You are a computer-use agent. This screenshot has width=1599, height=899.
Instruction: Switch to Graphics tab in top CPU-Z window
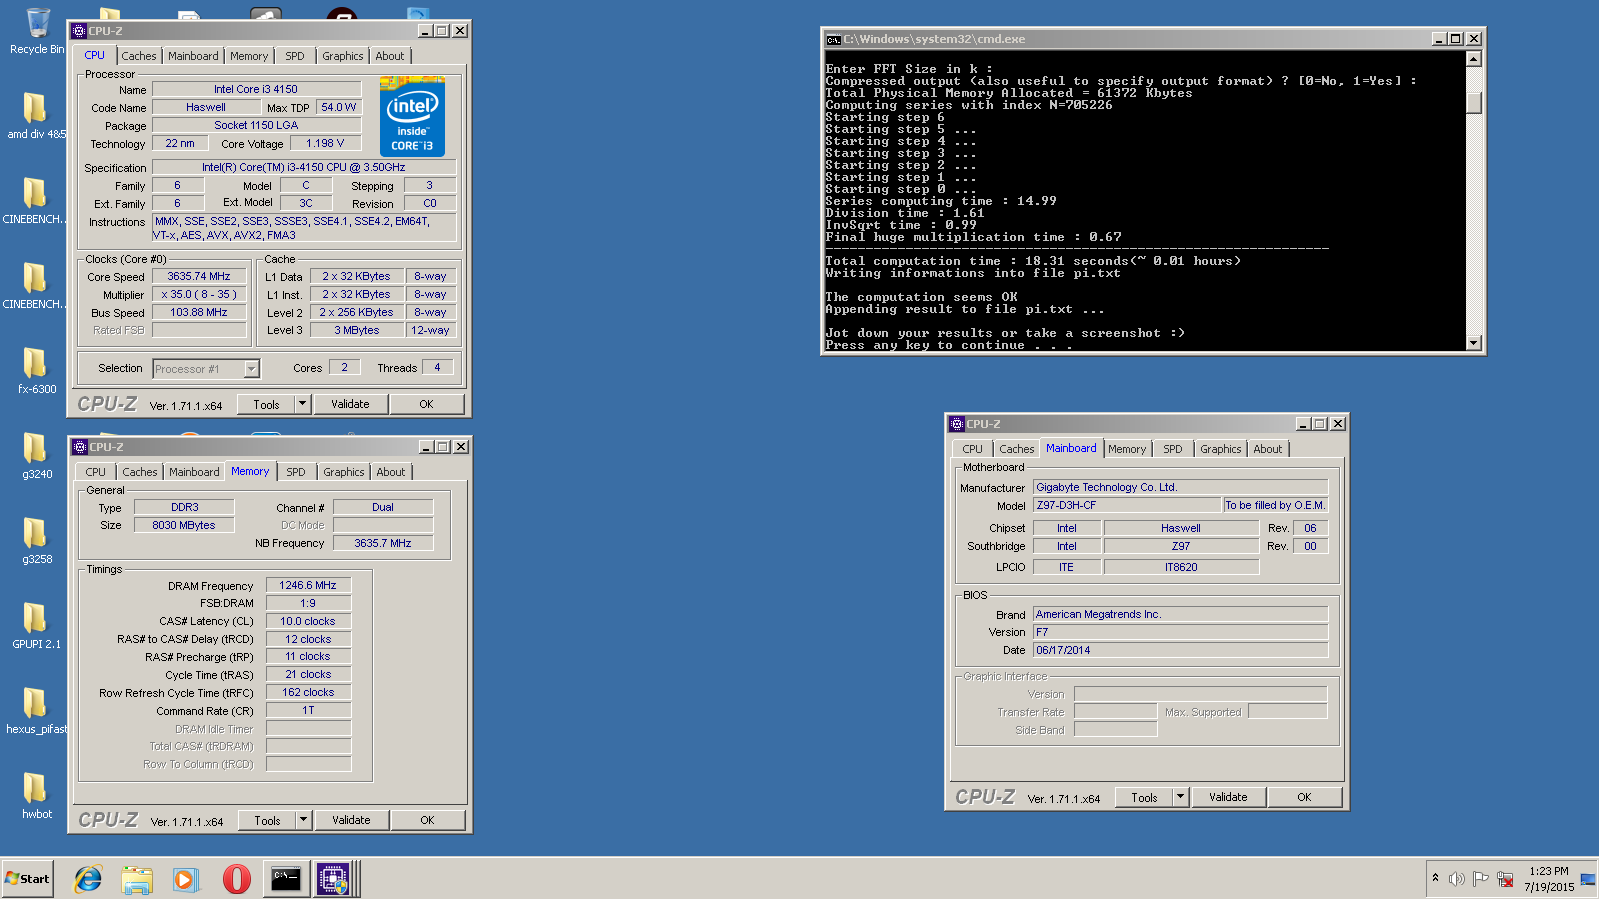coord(343,56)
